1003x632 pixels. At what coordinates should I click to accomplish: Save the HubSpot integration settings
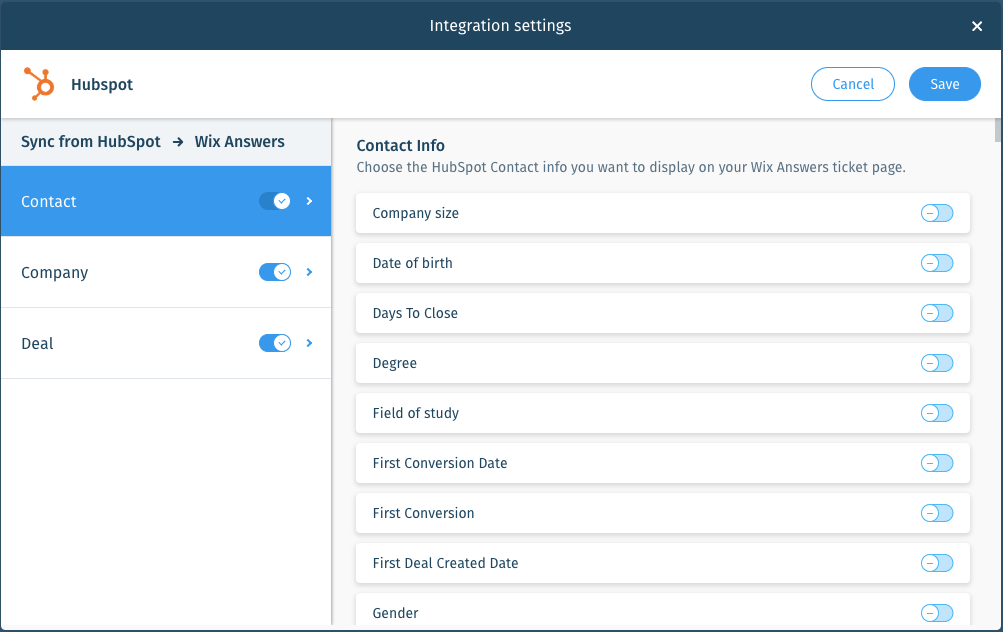point(945,84)
